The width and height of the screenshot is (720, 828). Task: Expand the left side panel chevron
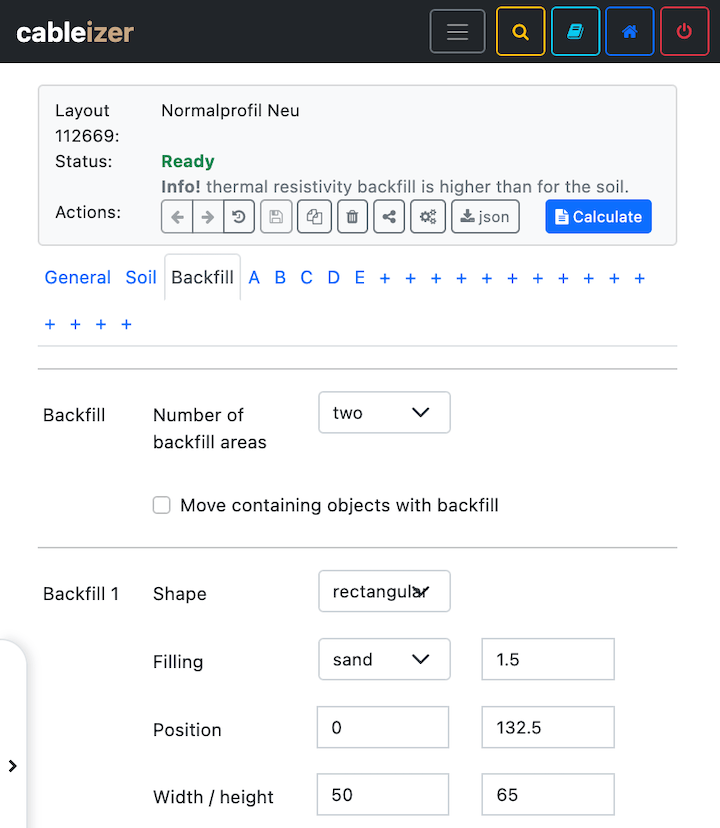(x=13, y=766)
